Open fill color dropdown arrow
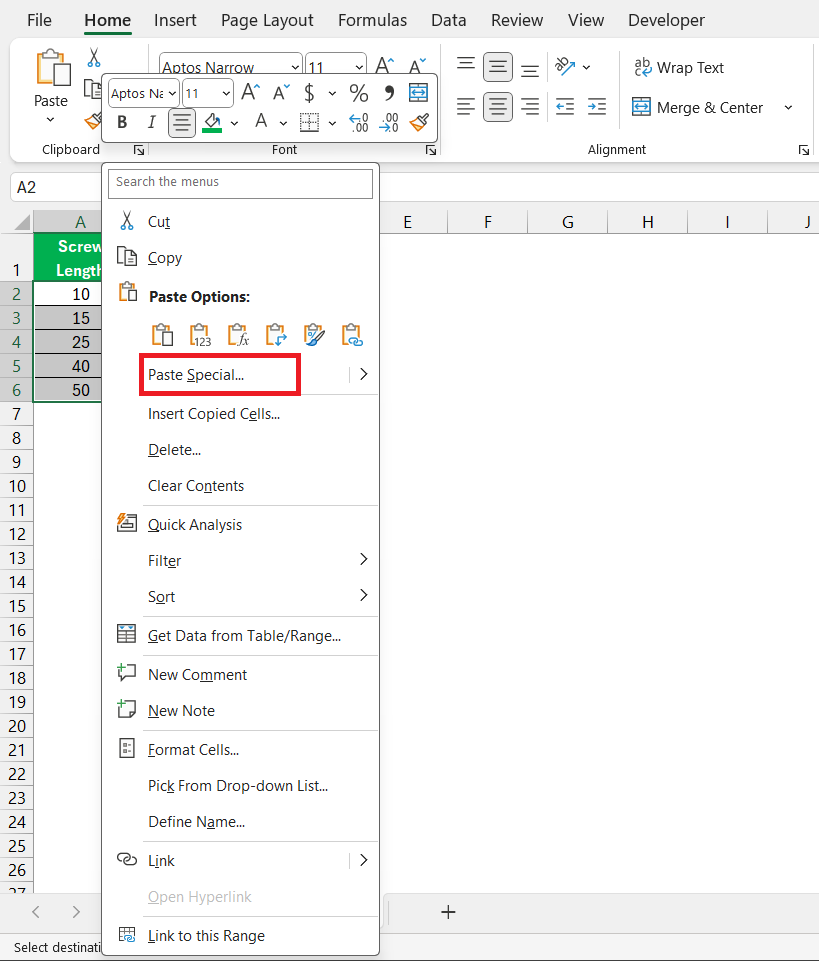Viewport: 819px width, 961px height. click(234, 123)
